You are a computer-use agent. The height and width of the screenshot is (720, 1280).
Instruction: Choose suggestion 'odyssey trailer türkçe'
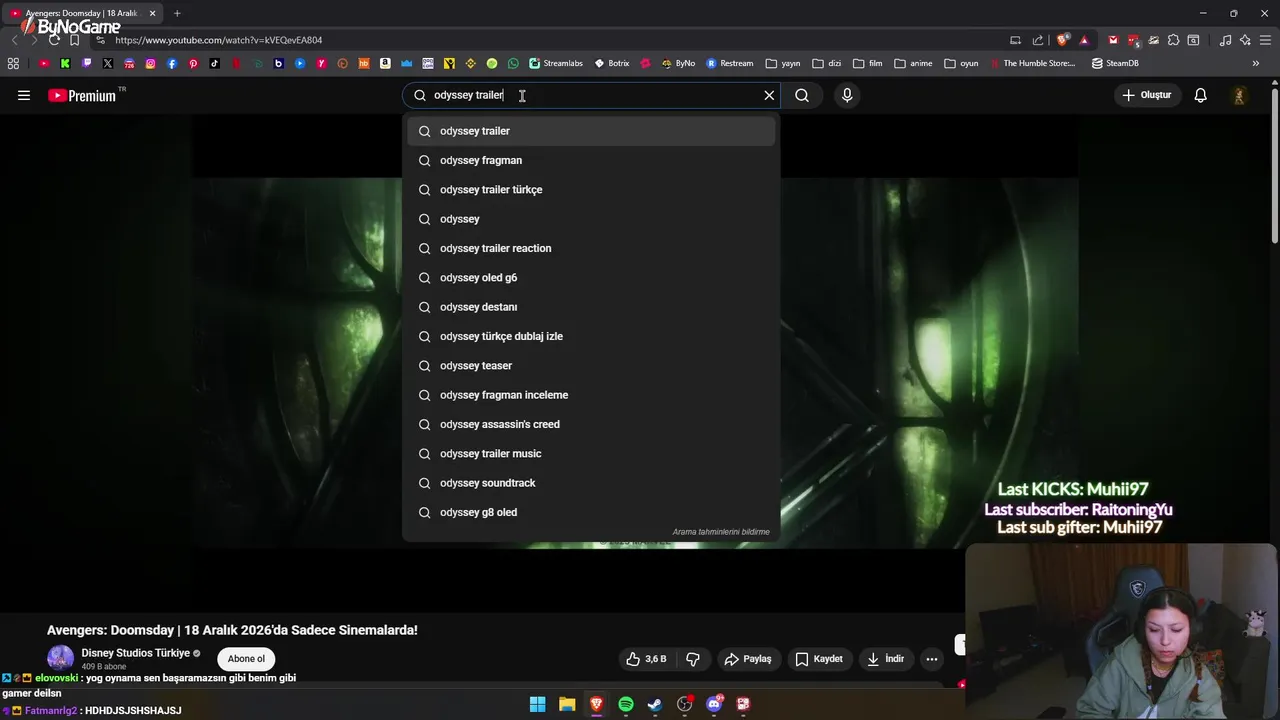(591, 190)
